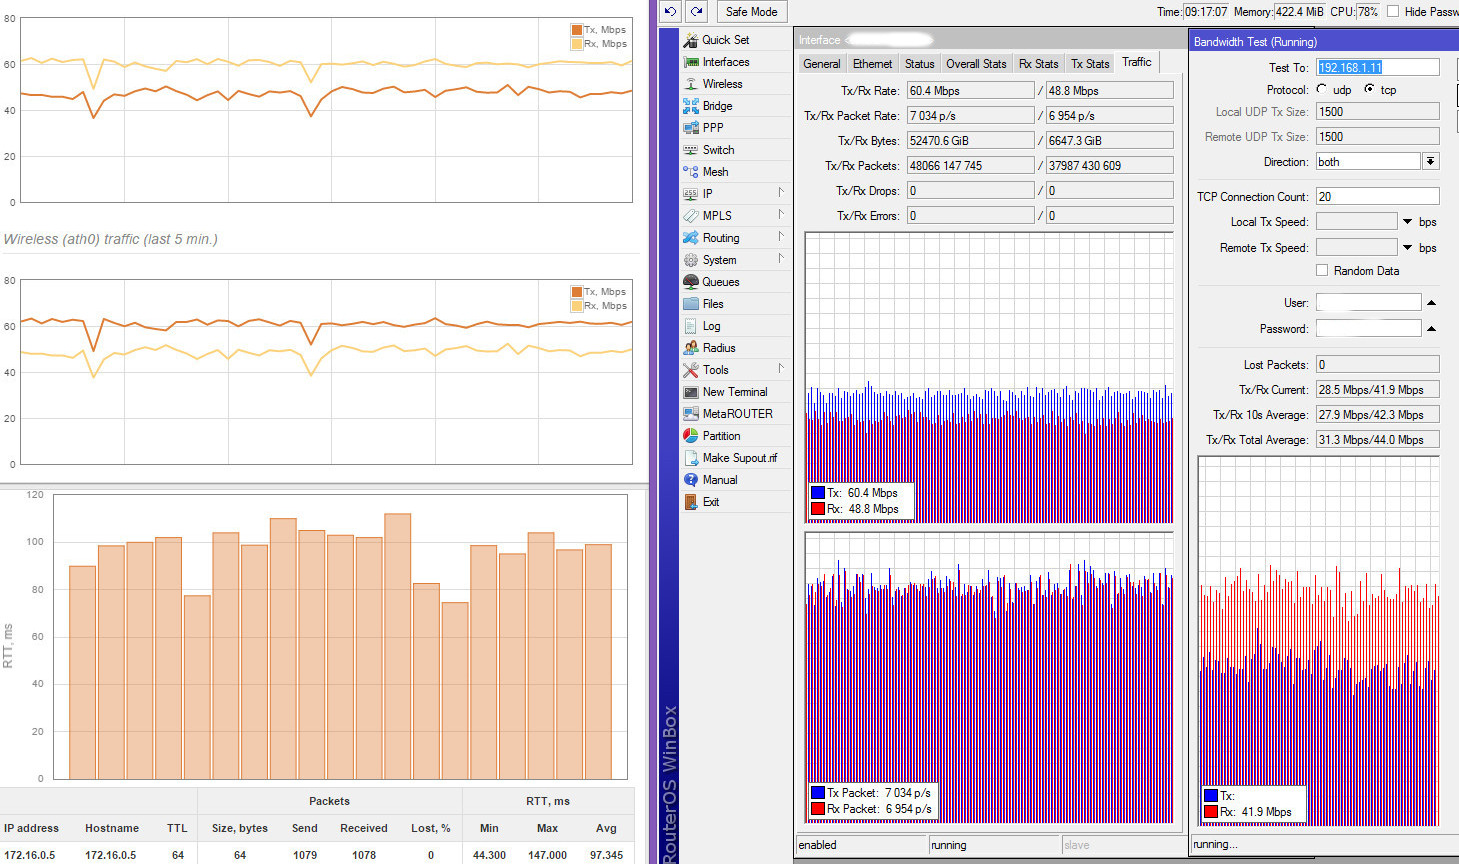Image resolution: width=1459 pixels, height=864 pixels.
Task: Click the Make Supout.rif entry
Action: (739, 458)
